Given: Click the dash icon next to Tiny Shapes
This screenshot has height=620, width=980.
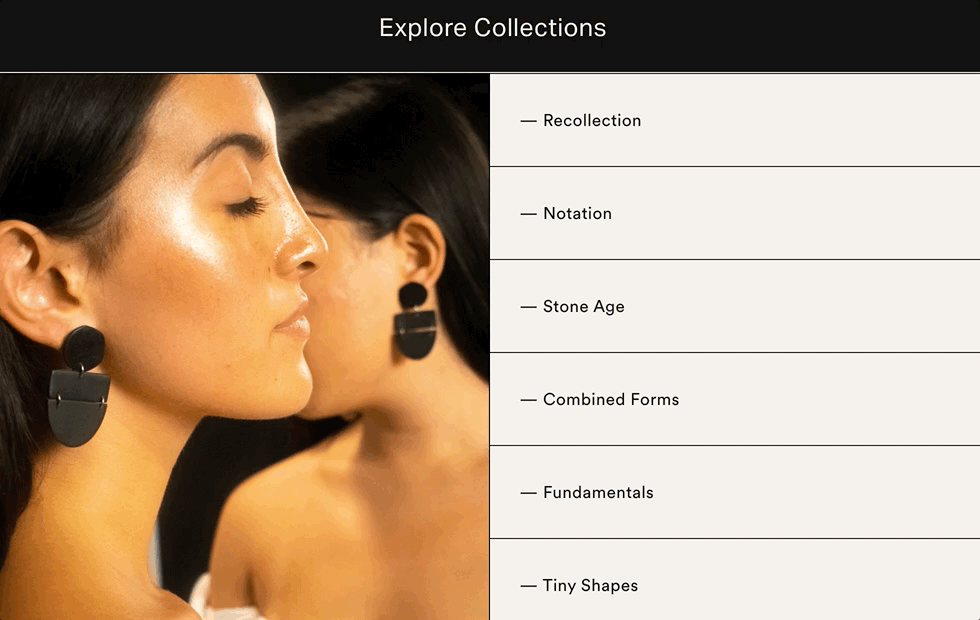Looking at the screenshot, I should (x=529, y=587).
